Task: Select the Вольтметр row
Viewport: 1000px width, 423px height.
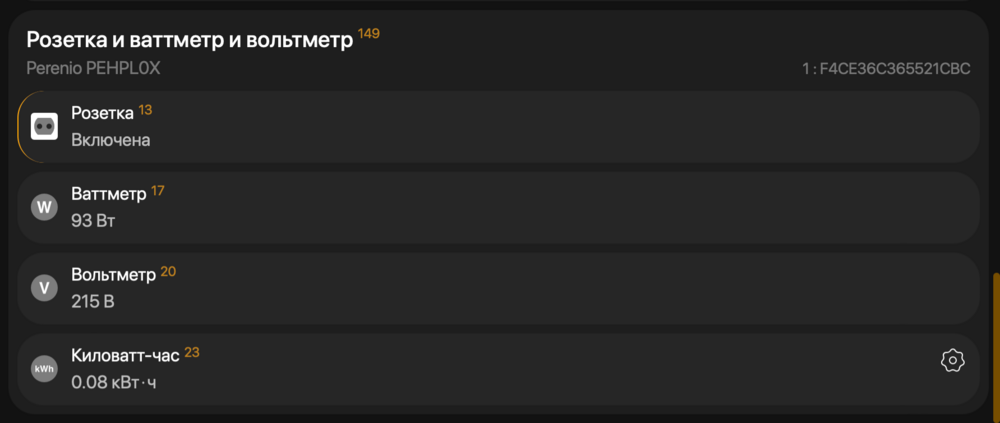Action: click(x=499, y=288)
